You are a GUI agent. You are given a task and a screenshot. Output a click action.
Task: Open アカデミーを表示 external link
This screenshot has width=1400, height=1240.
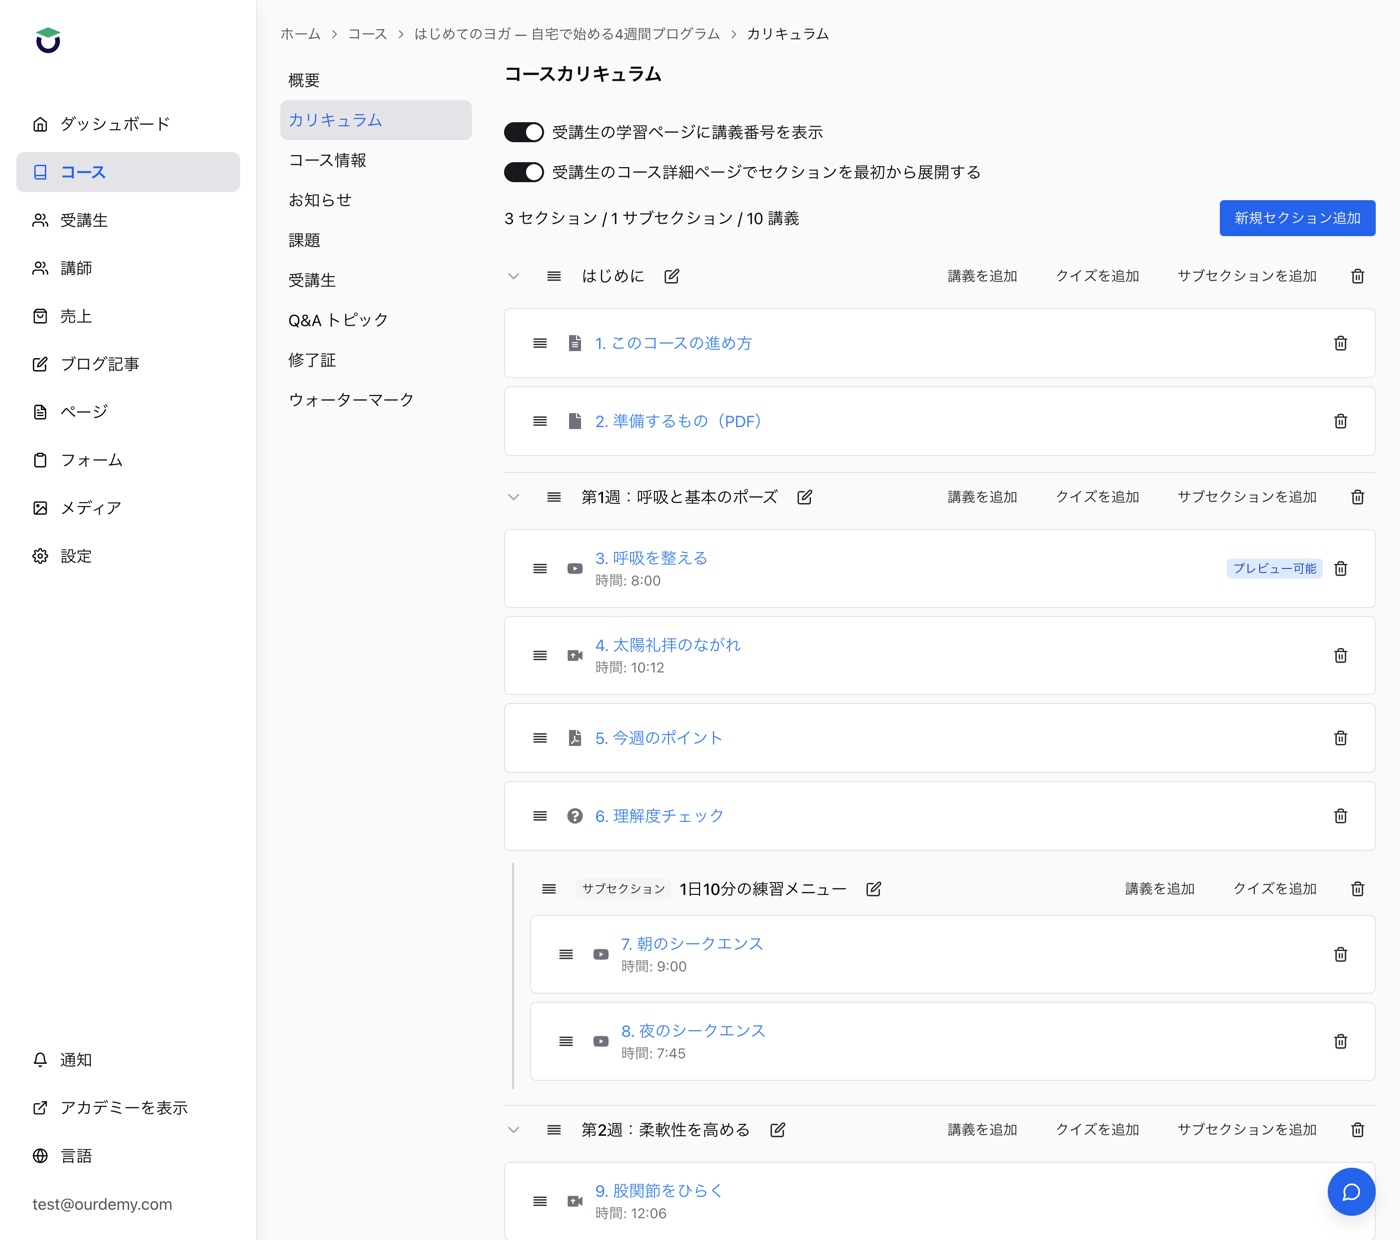click(x=128, y=1108)
